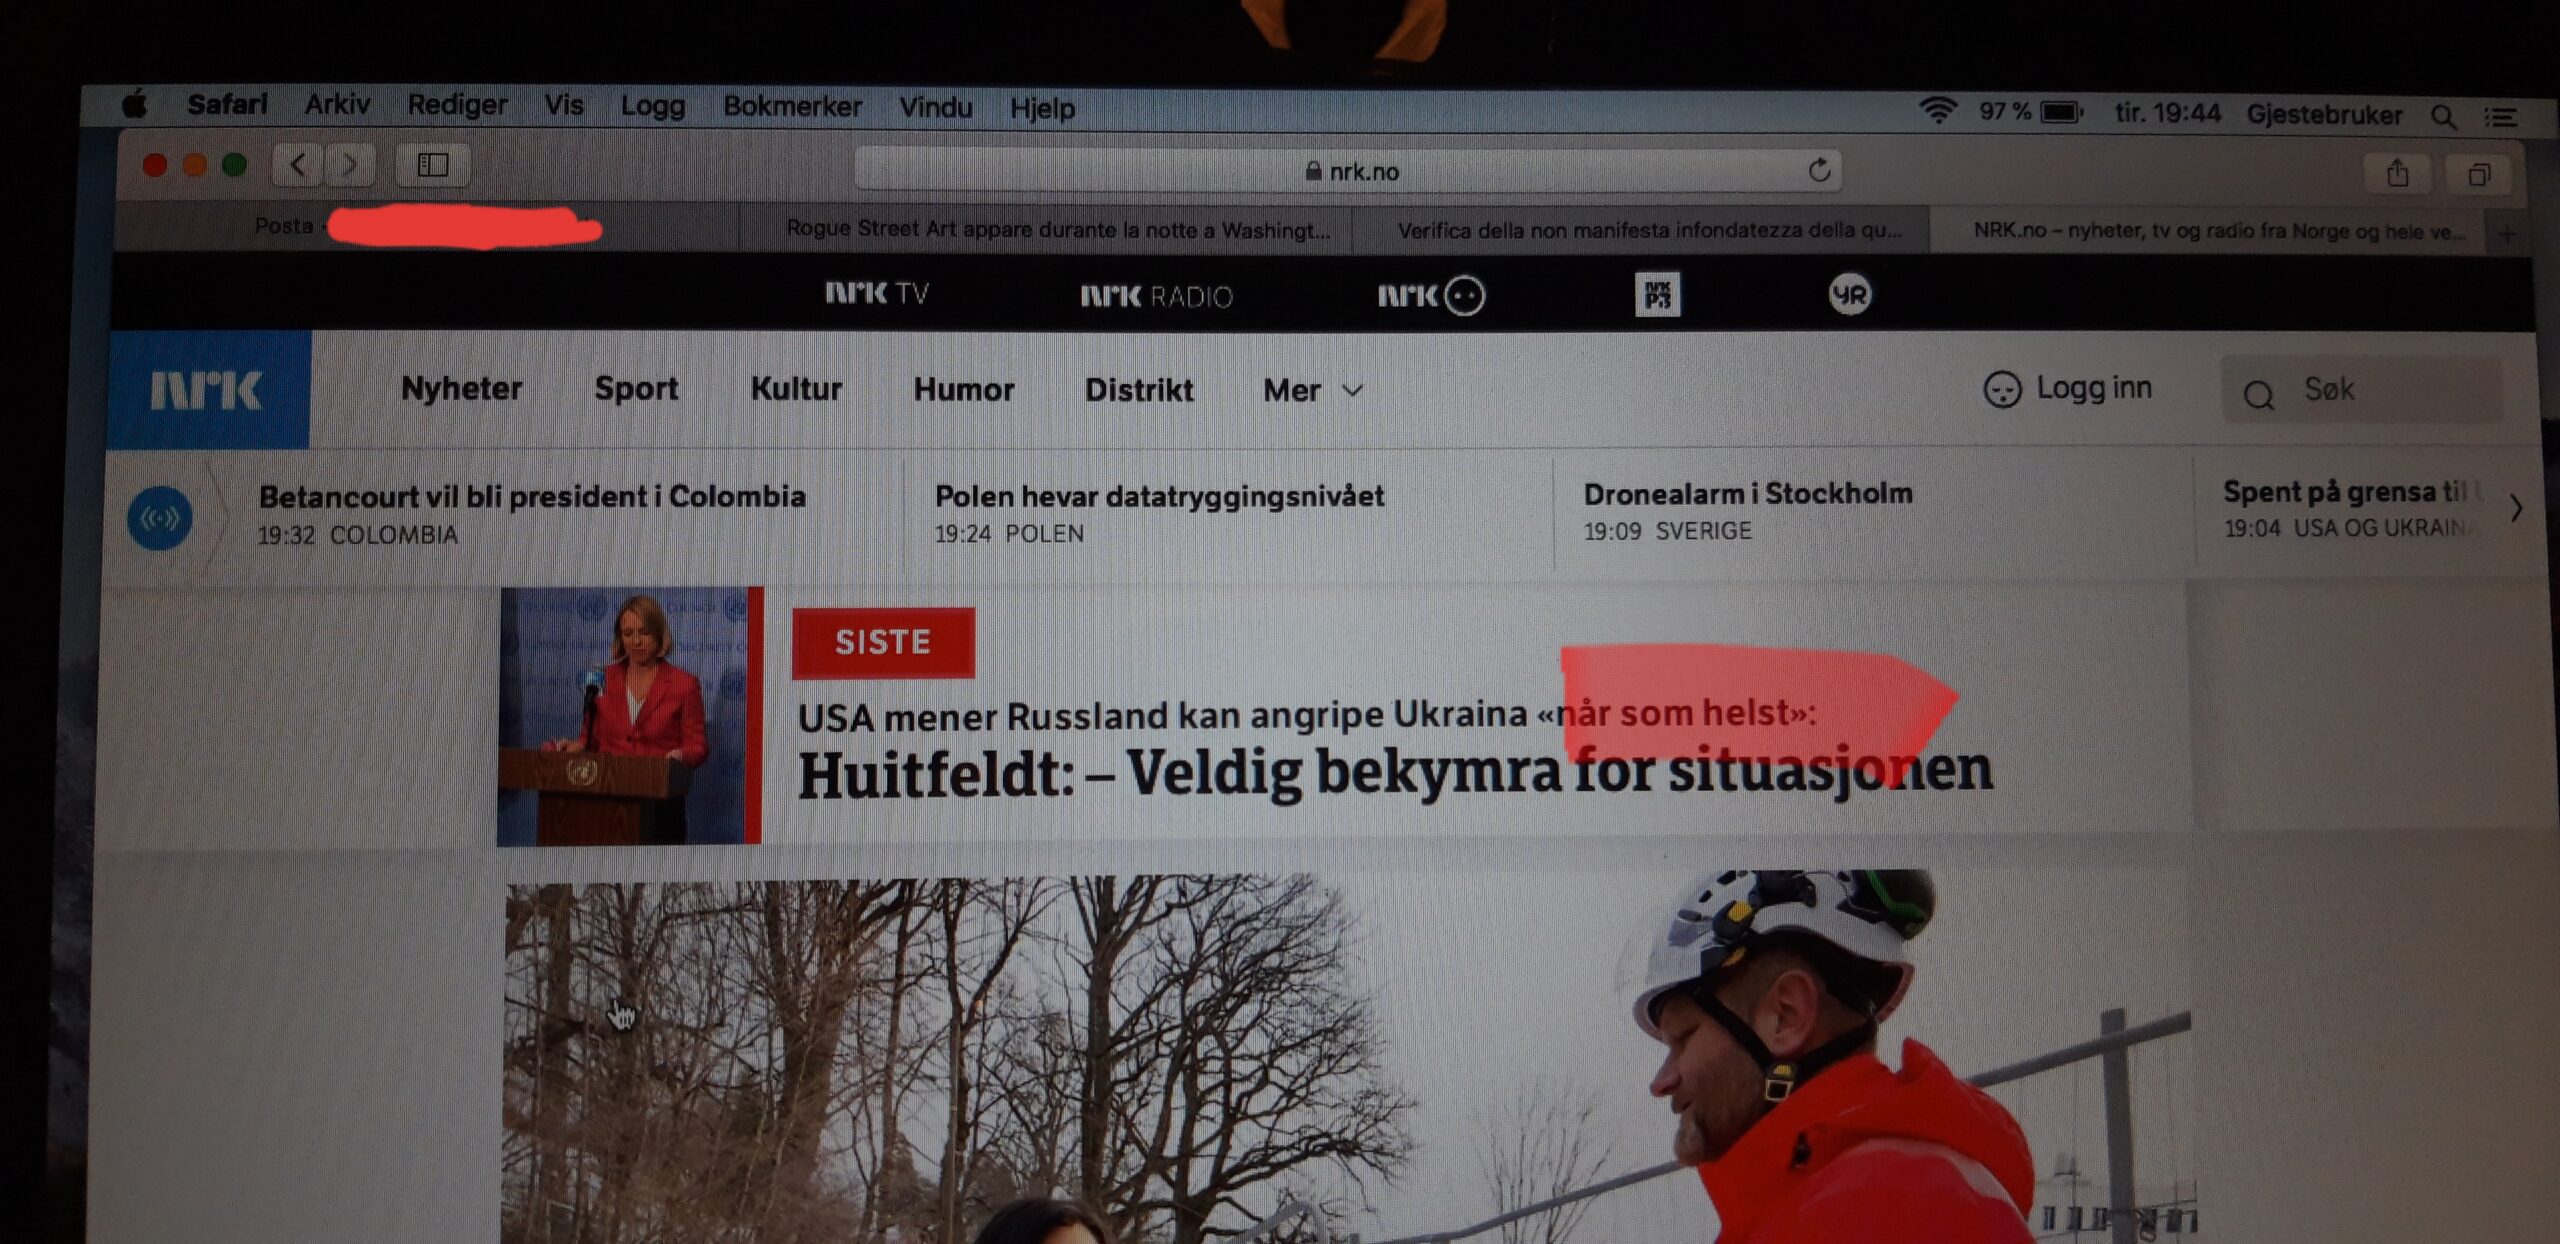The height and width of the screenshot is (1244, 2560).
Task: Open NRK Radio link
Action: 1156,296
